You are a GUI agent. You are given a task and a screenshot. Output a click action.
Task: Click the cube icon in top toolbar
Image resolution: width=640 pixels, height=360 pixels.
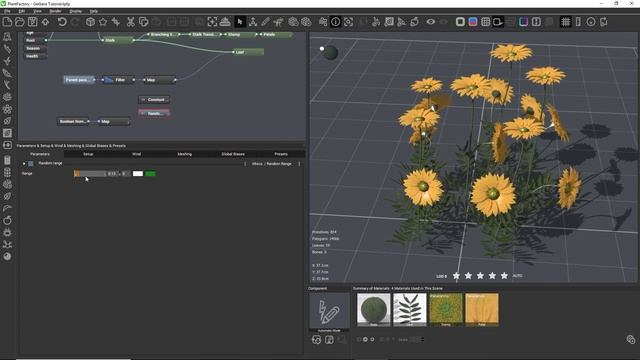pyautogui.click(x=90, y=22)
